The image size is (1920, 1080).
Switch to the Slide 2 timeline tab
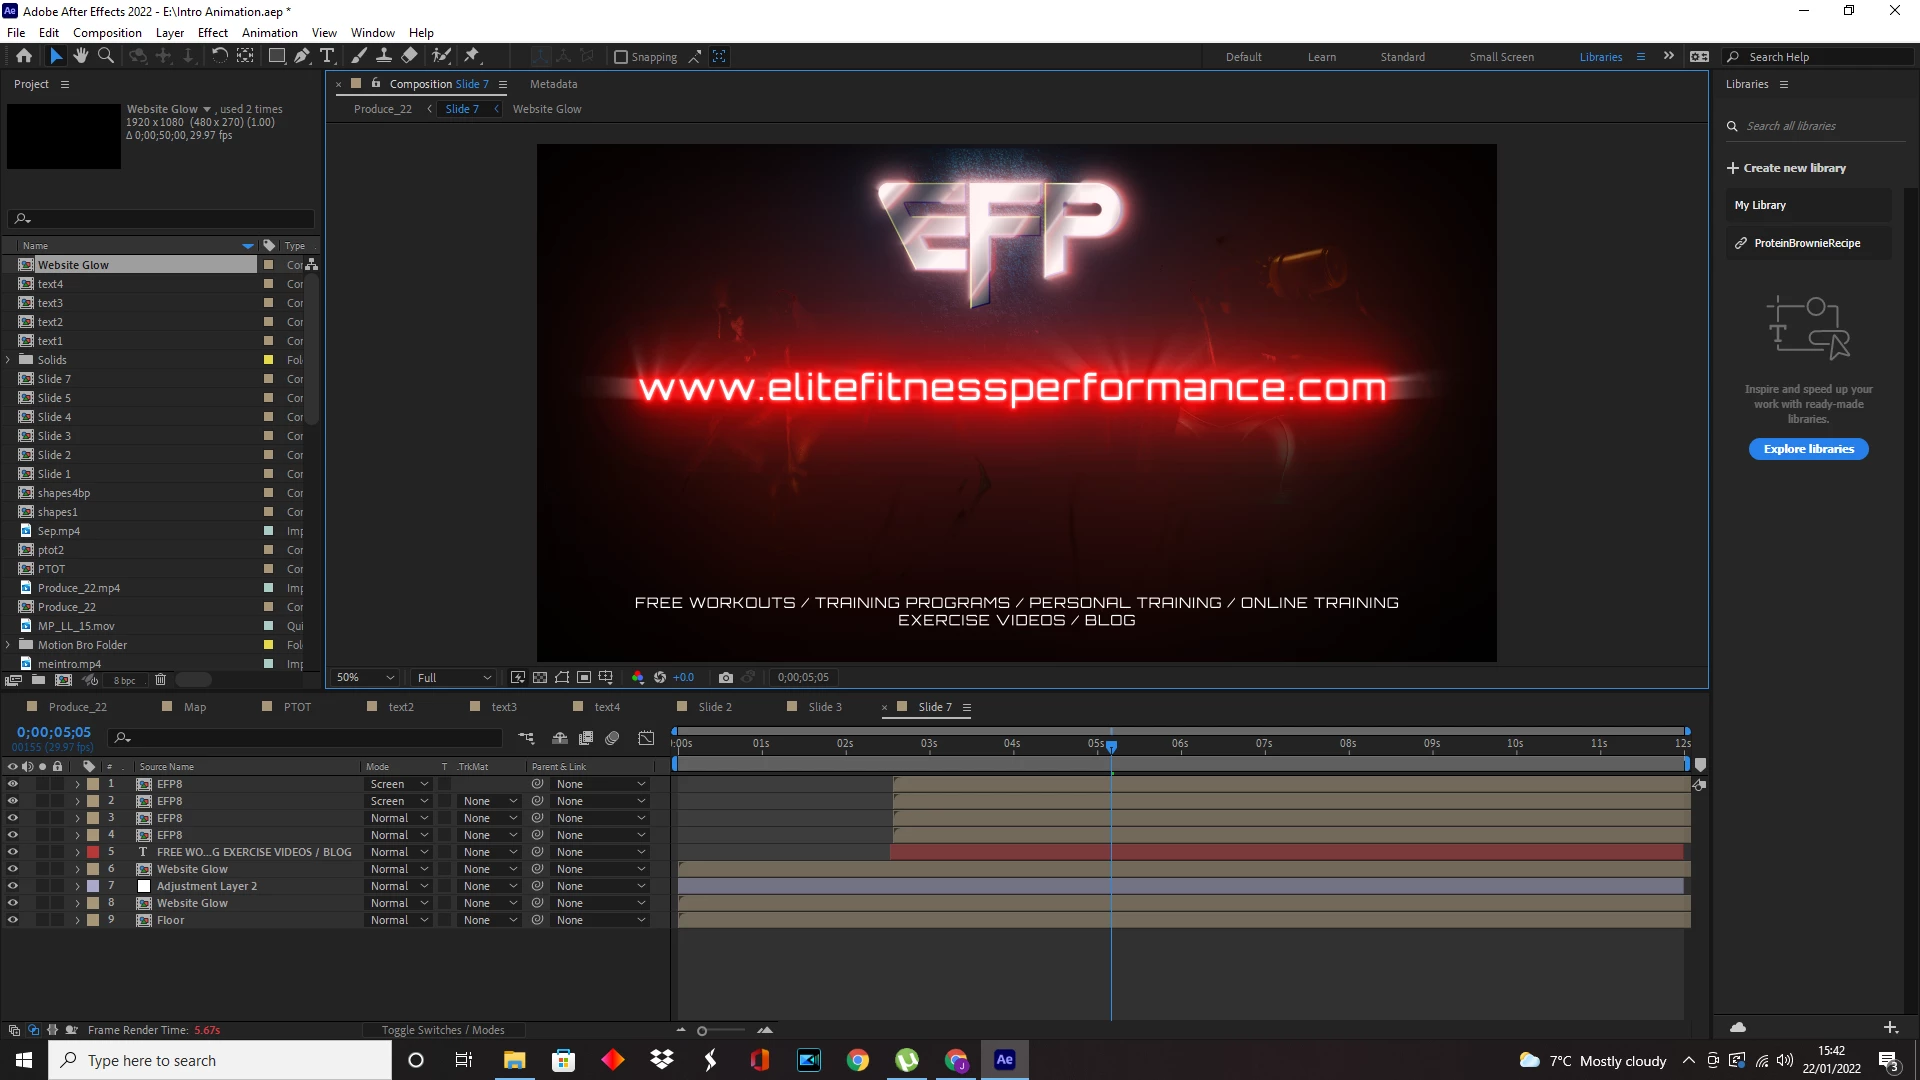click(714, 707)
